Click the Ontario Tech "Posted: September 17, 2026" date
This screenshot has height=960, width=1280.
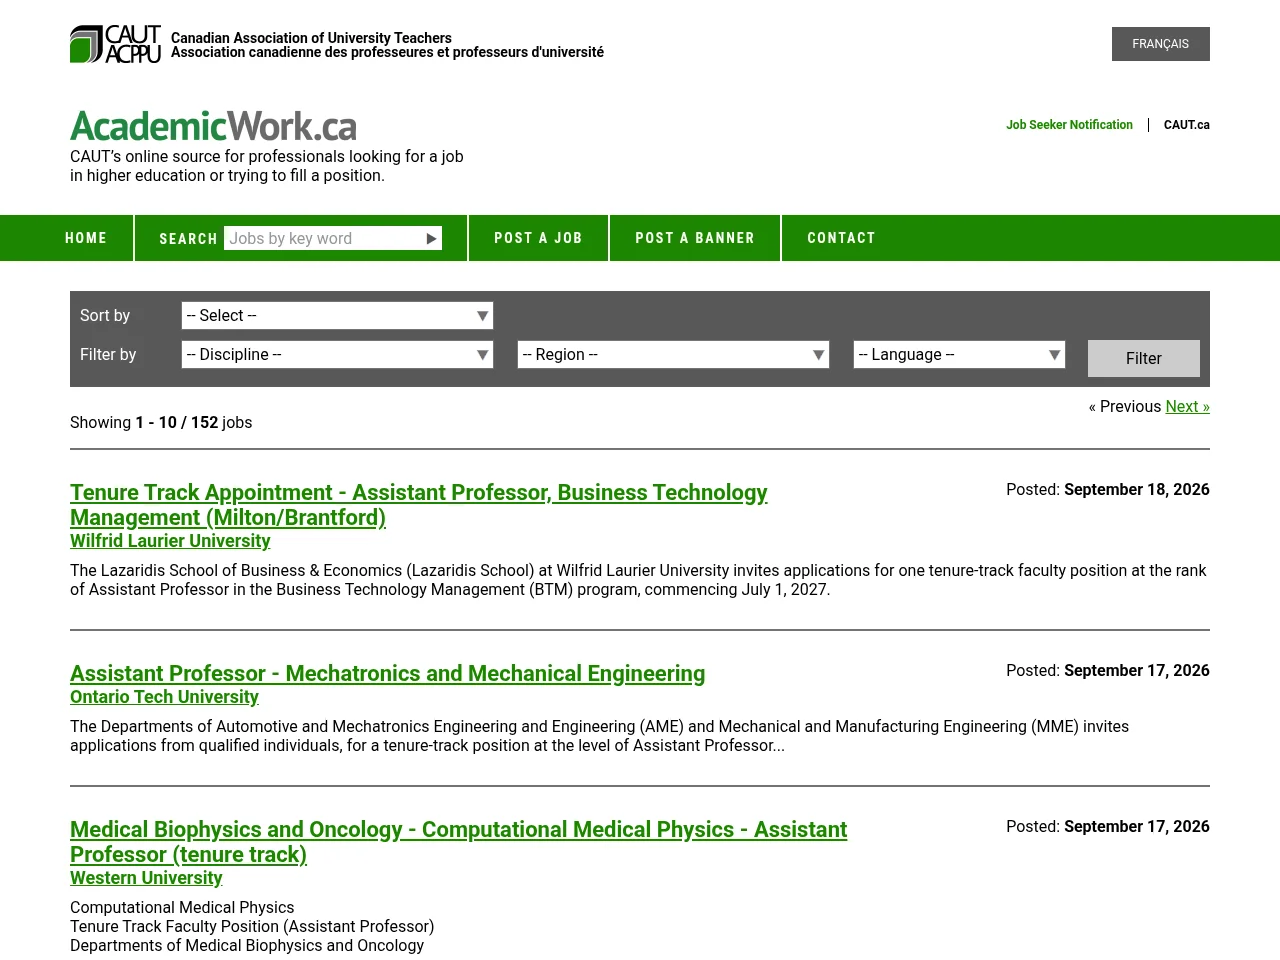1108,670
